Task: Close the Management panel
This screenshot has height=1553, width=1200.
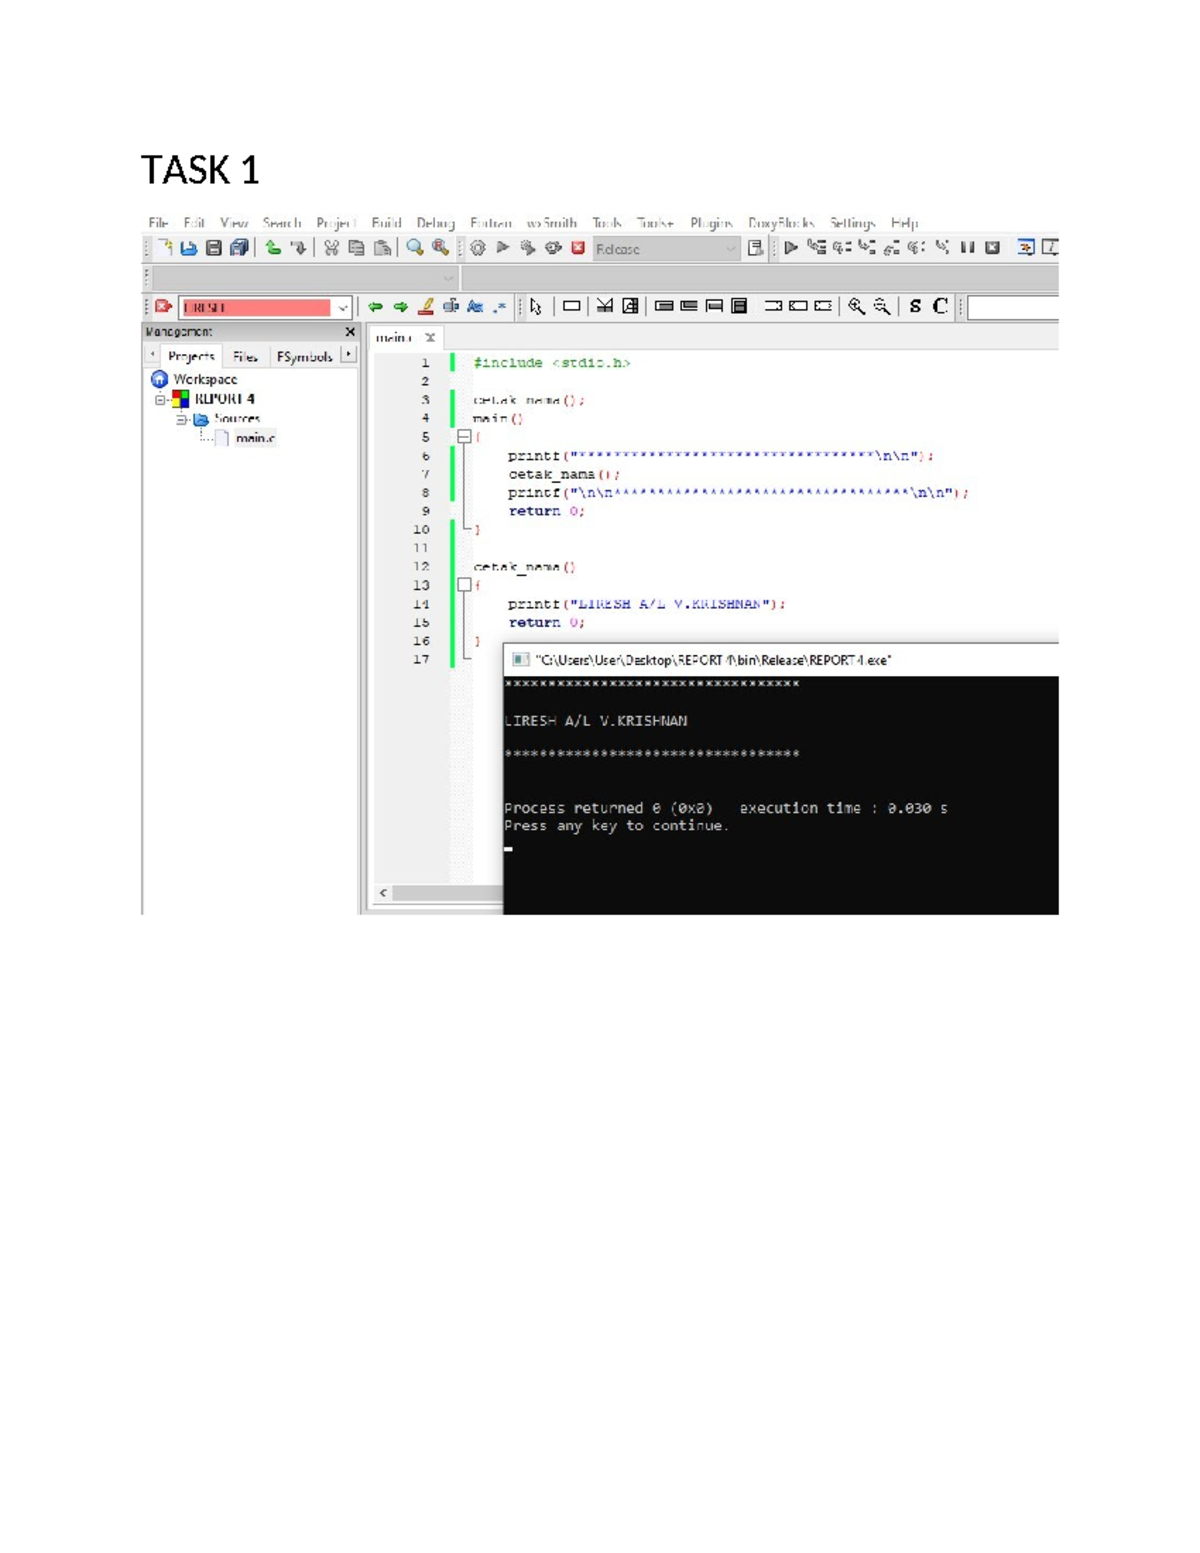Action: [350, 332]
